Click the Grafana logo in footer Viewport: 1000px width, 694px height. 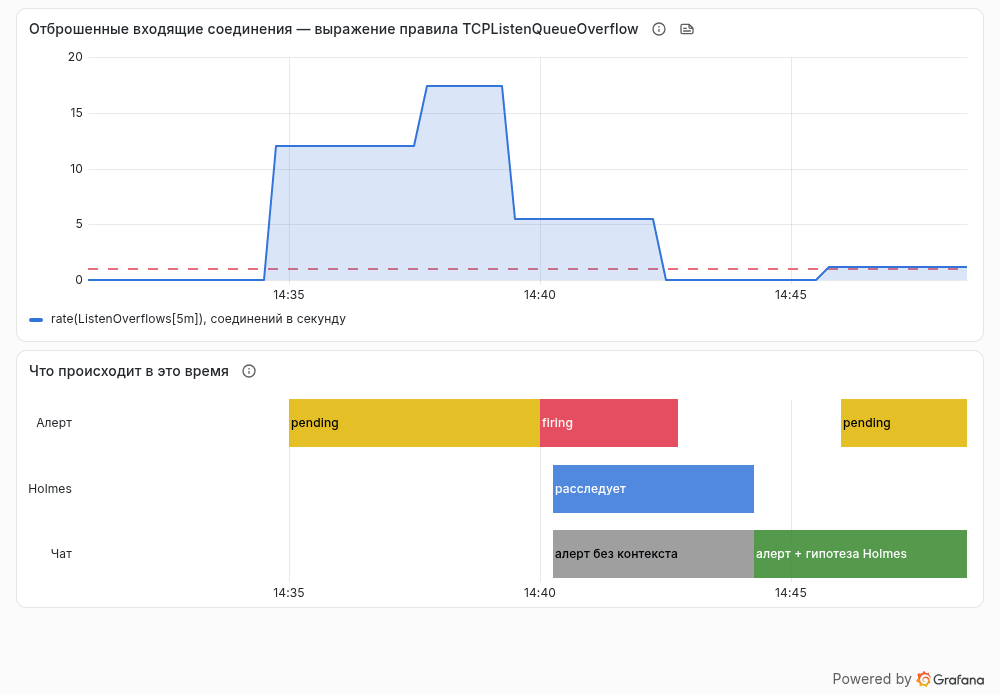pos(950,679)
